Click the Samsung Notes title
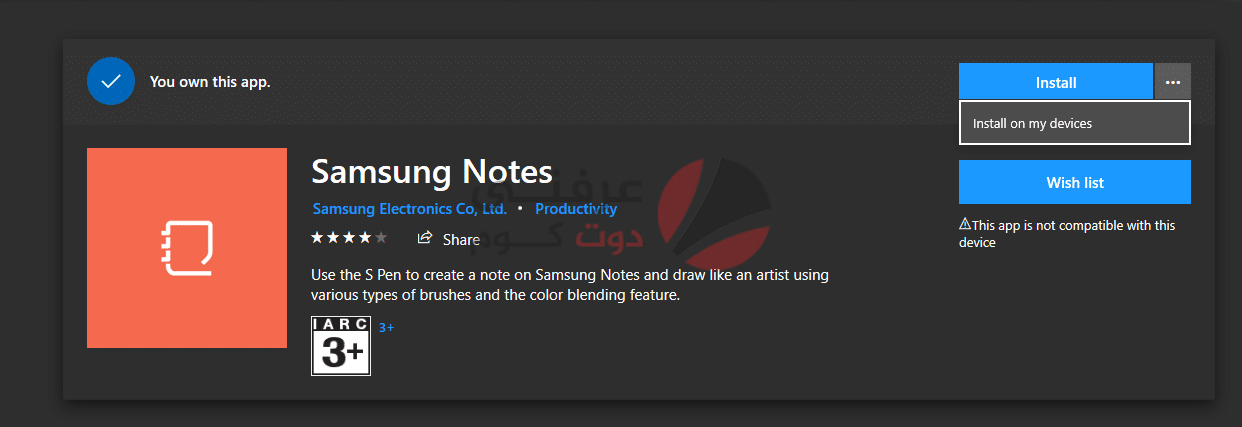The width and height of the screenshot is (1242, 427). pyautogui.click(x=432, y=171)
